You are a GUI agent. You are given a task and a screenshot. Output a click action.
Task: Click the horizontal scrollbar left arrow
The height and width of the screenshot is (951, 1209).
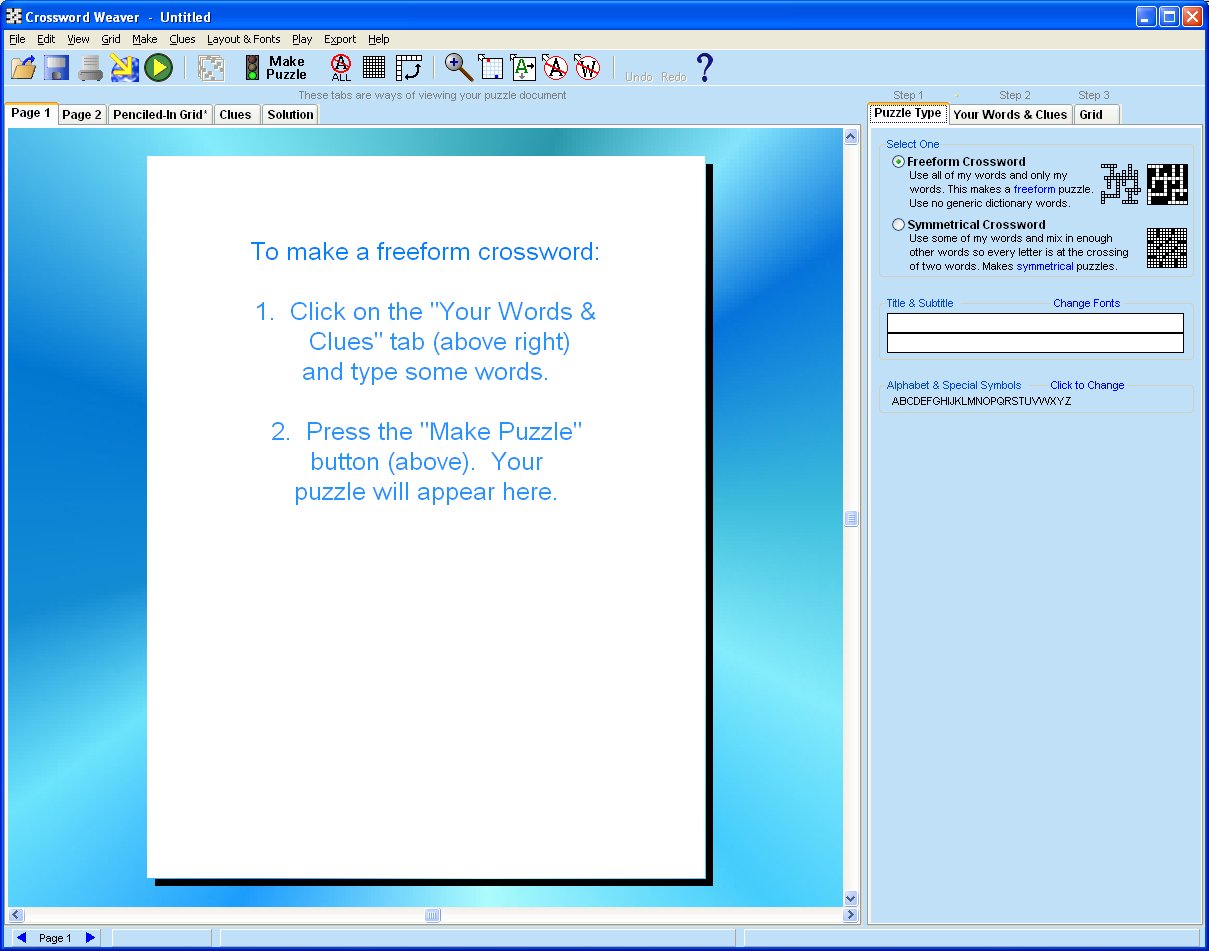pyautogui.click(x=16, y=915)
